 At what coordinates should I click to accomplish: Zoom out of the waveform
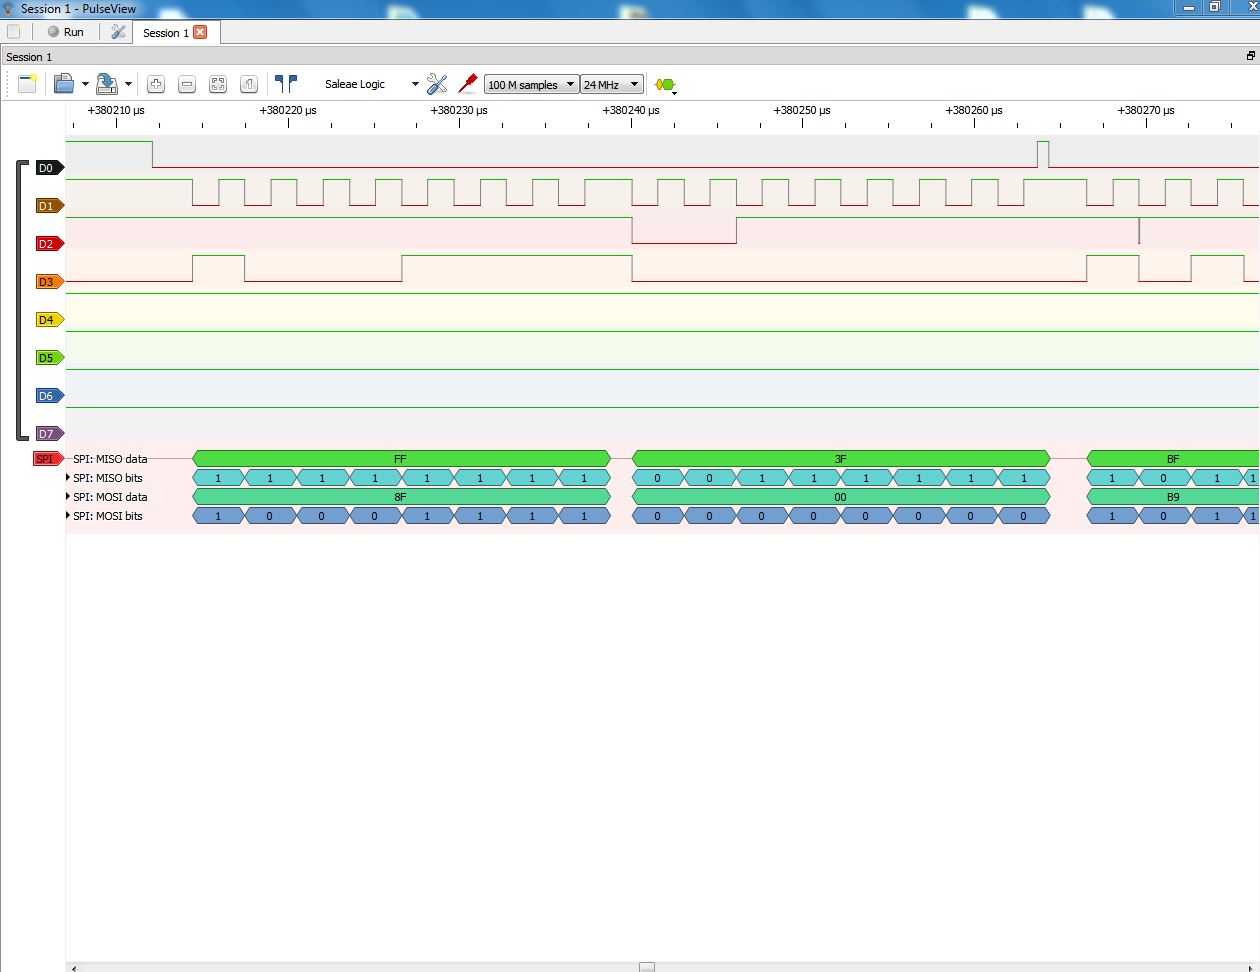[x=187, y=84]
